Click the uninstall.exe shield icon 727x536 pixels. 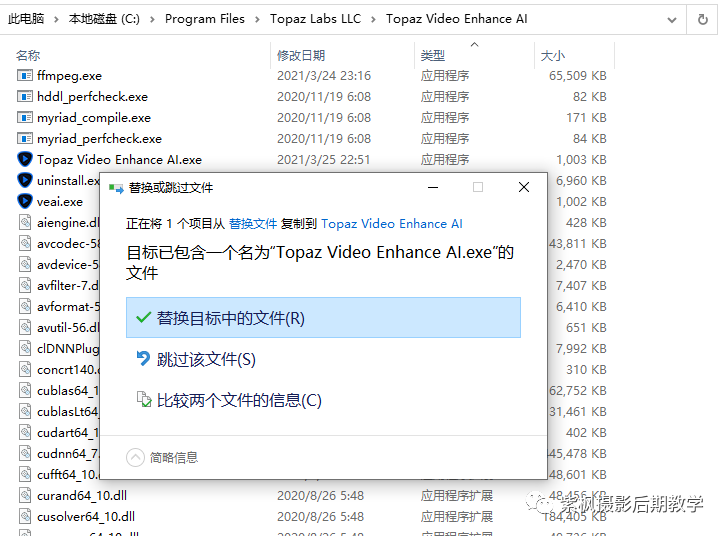coord(25,180)
